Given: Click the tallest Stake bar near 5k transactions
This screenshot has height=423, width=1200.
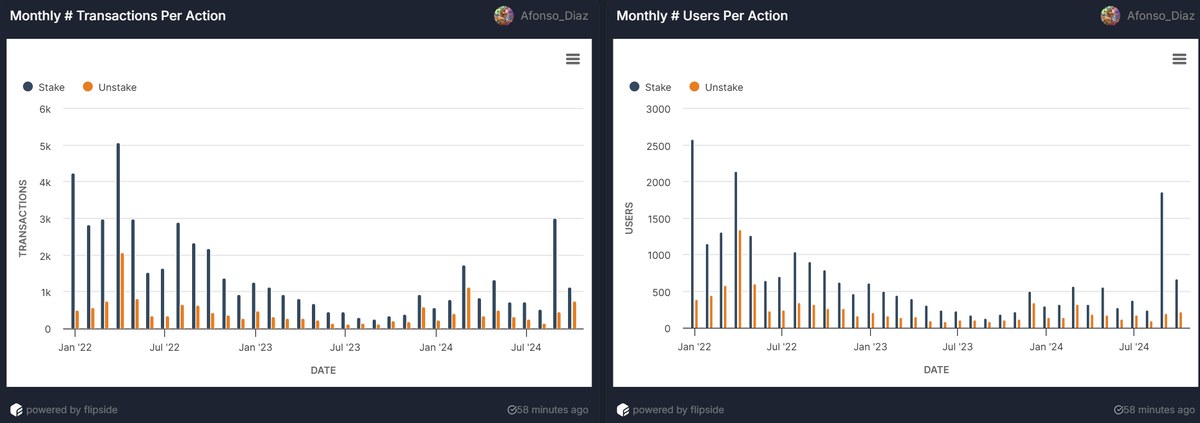Looking at the screenshot, I should click(118, 236).
